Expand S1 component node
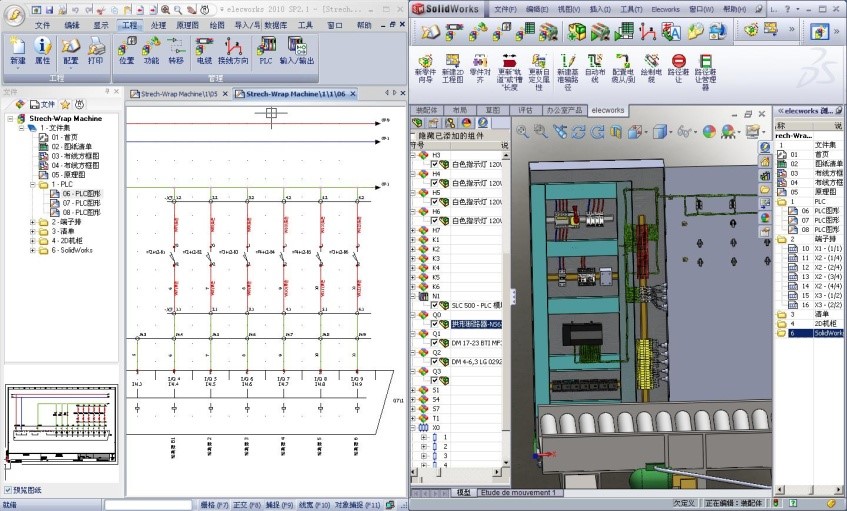 coord(413,390)
